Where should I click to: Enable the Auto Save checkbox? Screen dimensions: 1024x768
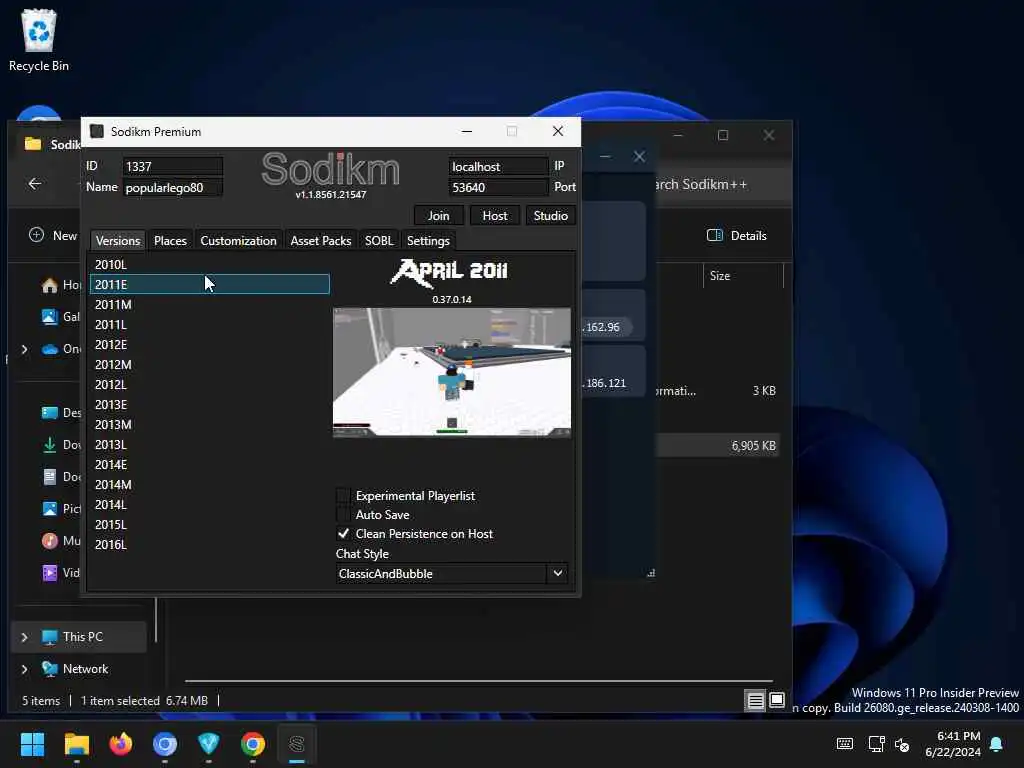343,515
